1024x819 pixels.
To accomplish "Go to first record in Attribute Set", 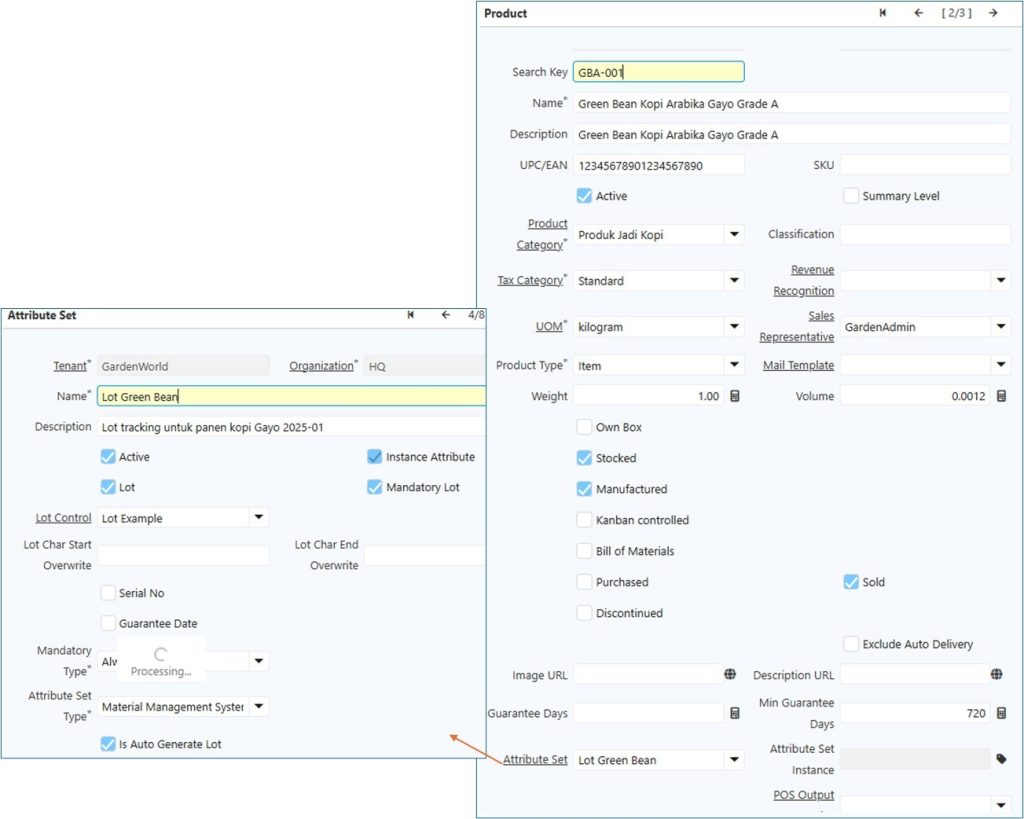I will (x=411, y=315).
